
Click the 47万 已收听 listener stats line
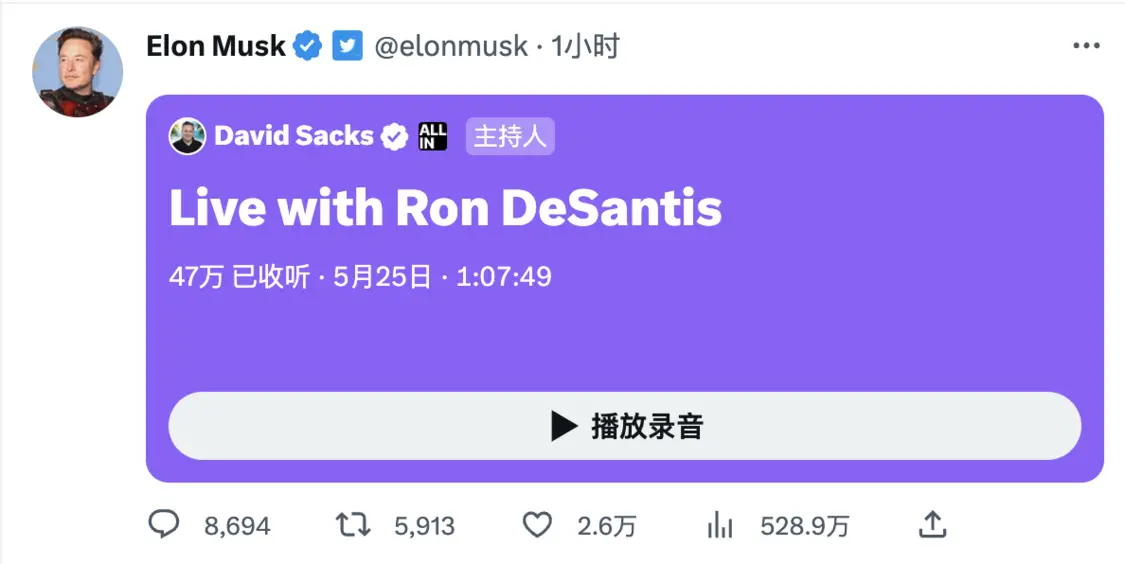[360, 277]
